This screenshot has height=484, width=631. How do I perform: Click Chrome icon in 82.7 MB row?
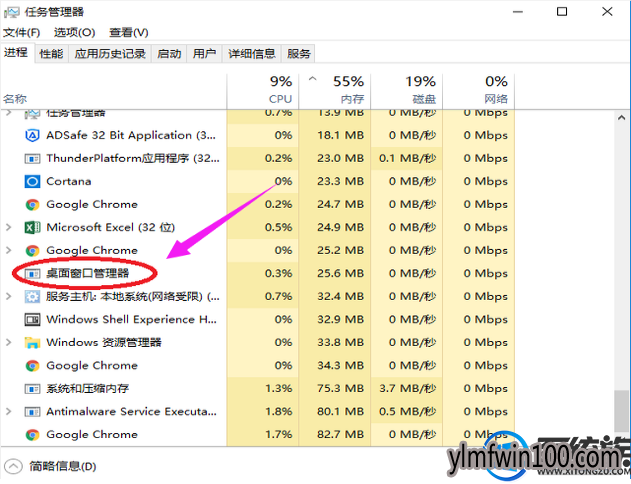point(32,435)
